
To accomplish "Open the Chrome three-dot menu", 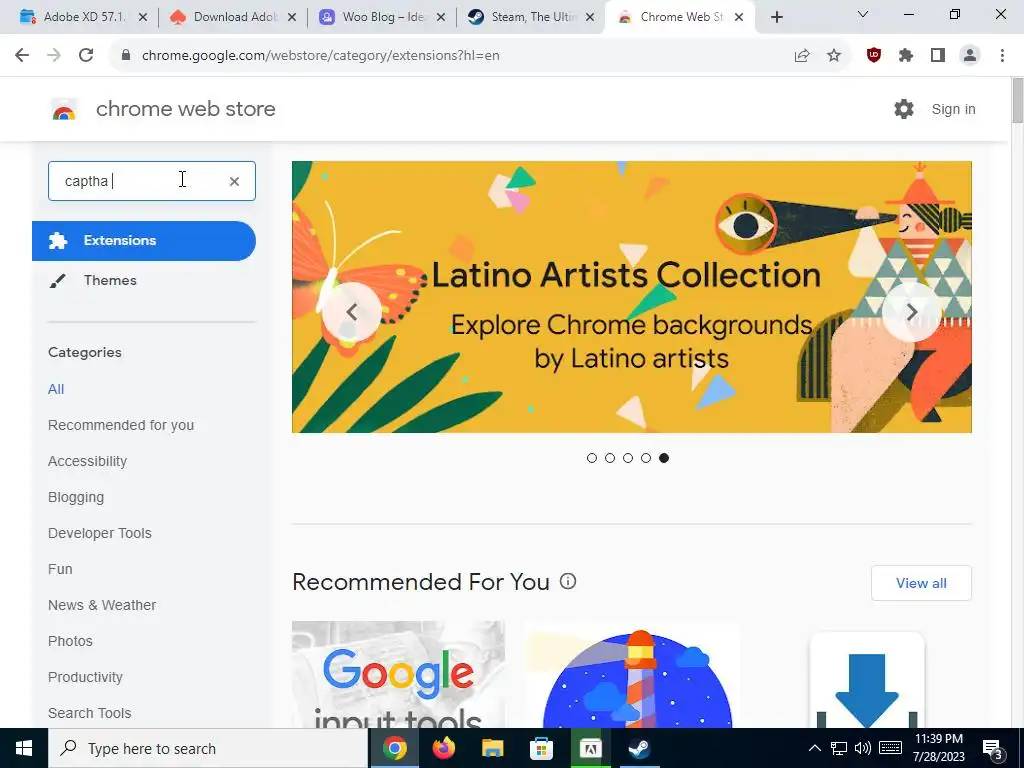I will click(x=1002, y=56).
